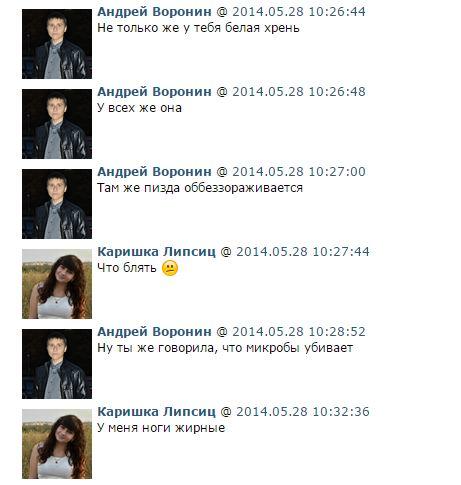Click name Андрей Воронин on 10:26:44 message

click(154, 12)
